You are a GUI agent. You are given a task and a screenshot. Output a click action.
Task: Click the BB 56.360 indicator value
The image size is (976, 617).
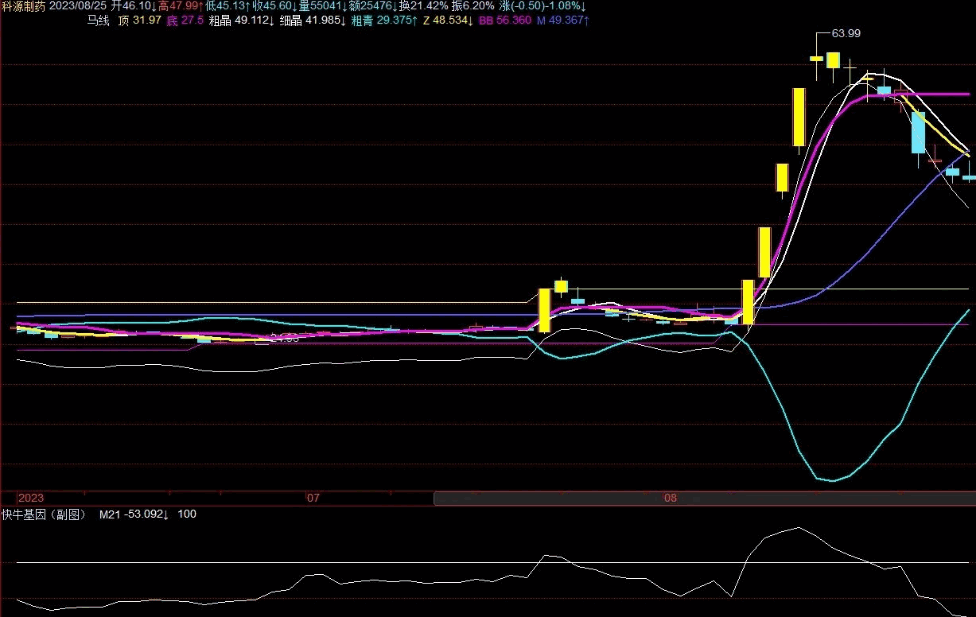[505, 21]
